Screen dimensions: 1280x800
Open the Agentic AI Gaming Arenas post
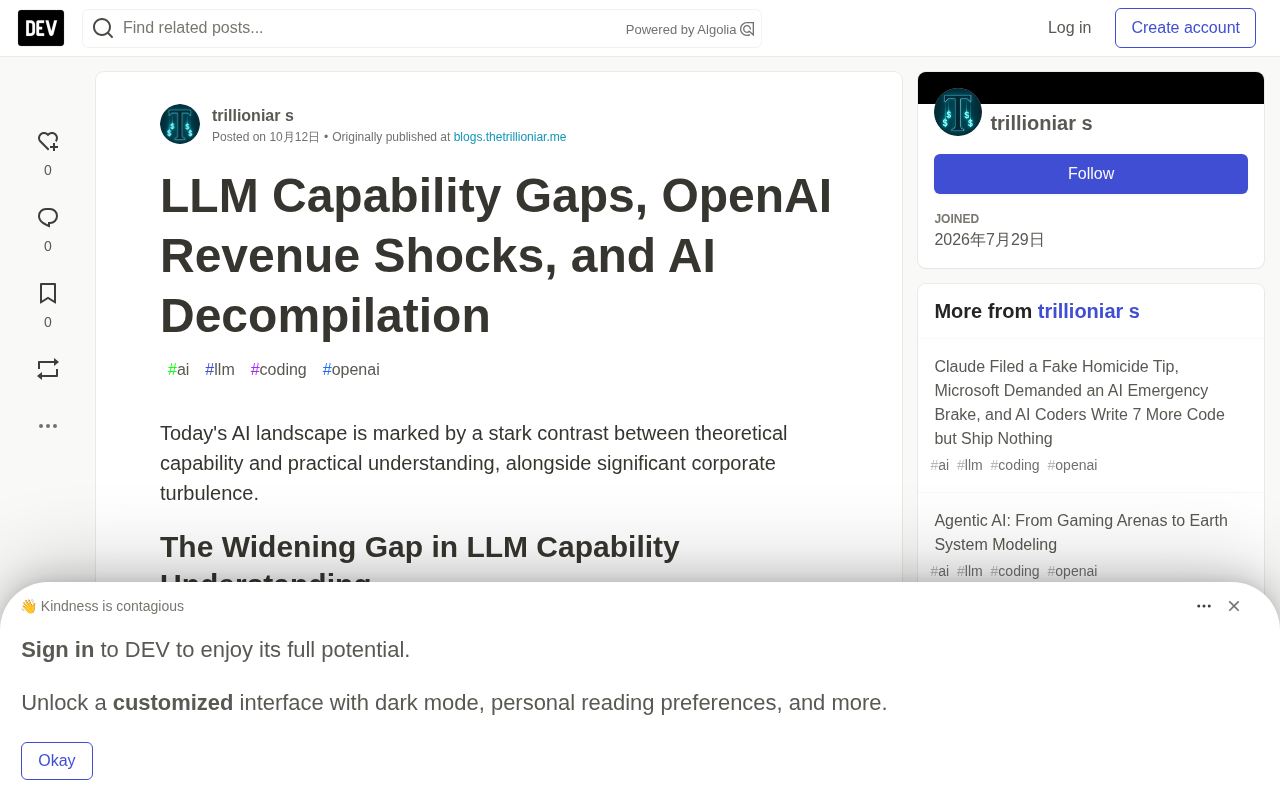pyautogui.click(x=1081, y=533)
